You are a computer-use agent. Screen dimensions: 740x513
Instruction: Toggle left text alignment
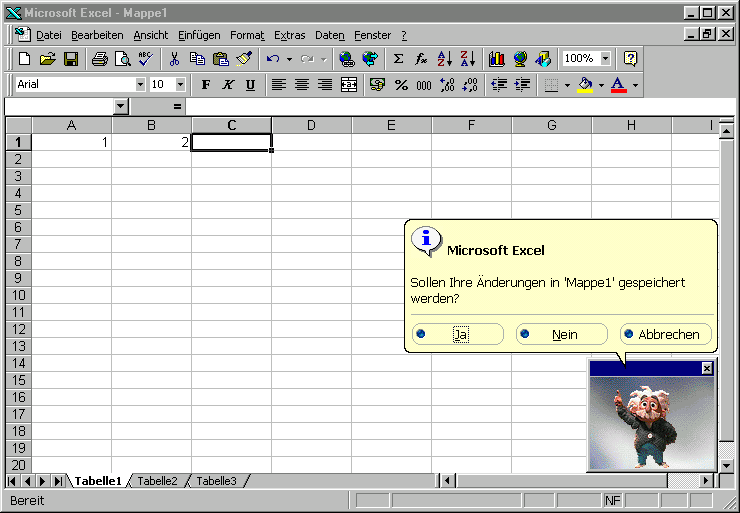point(278,85)
